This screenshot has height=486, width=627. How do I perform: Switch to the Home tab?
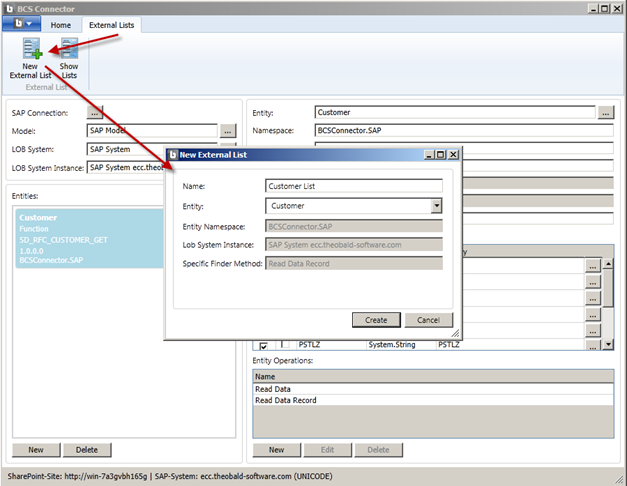coord(61,24)
